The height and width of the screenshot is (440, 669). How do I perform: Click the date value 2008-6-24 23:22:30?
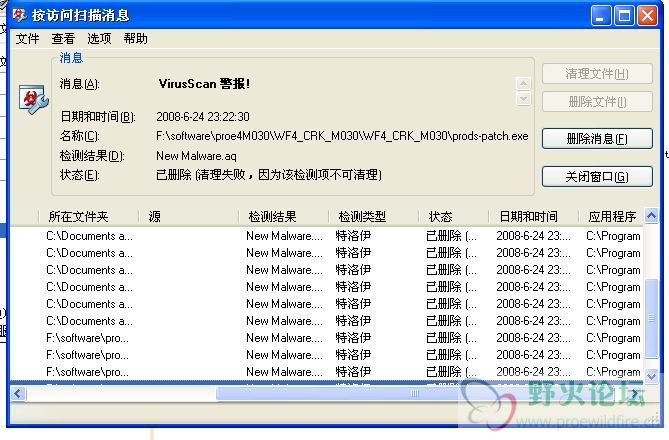coord(203,117)
